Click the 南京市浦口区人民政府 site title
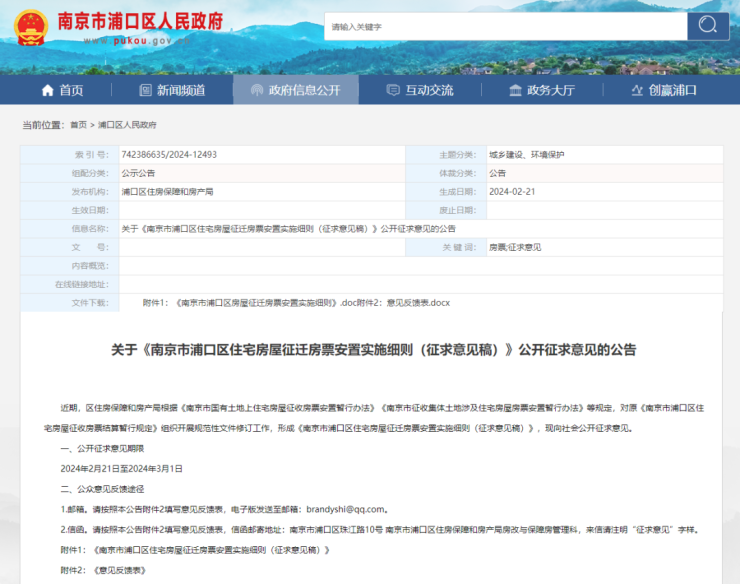 [139, 21]
